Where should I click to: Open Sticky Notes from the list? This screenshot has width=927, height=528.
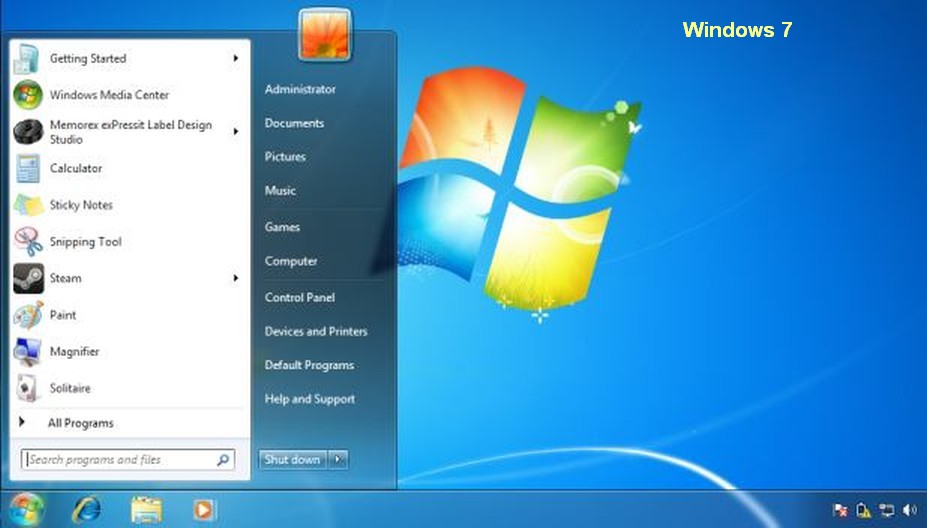[81, 205]
